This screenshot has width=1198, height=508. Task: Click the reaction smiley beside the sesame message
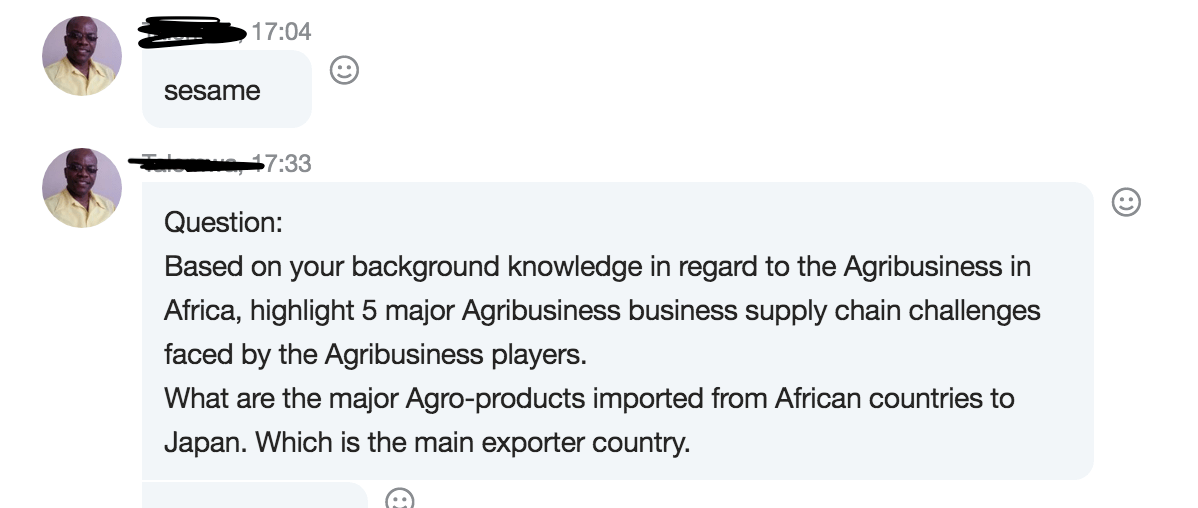pos(344,71)
